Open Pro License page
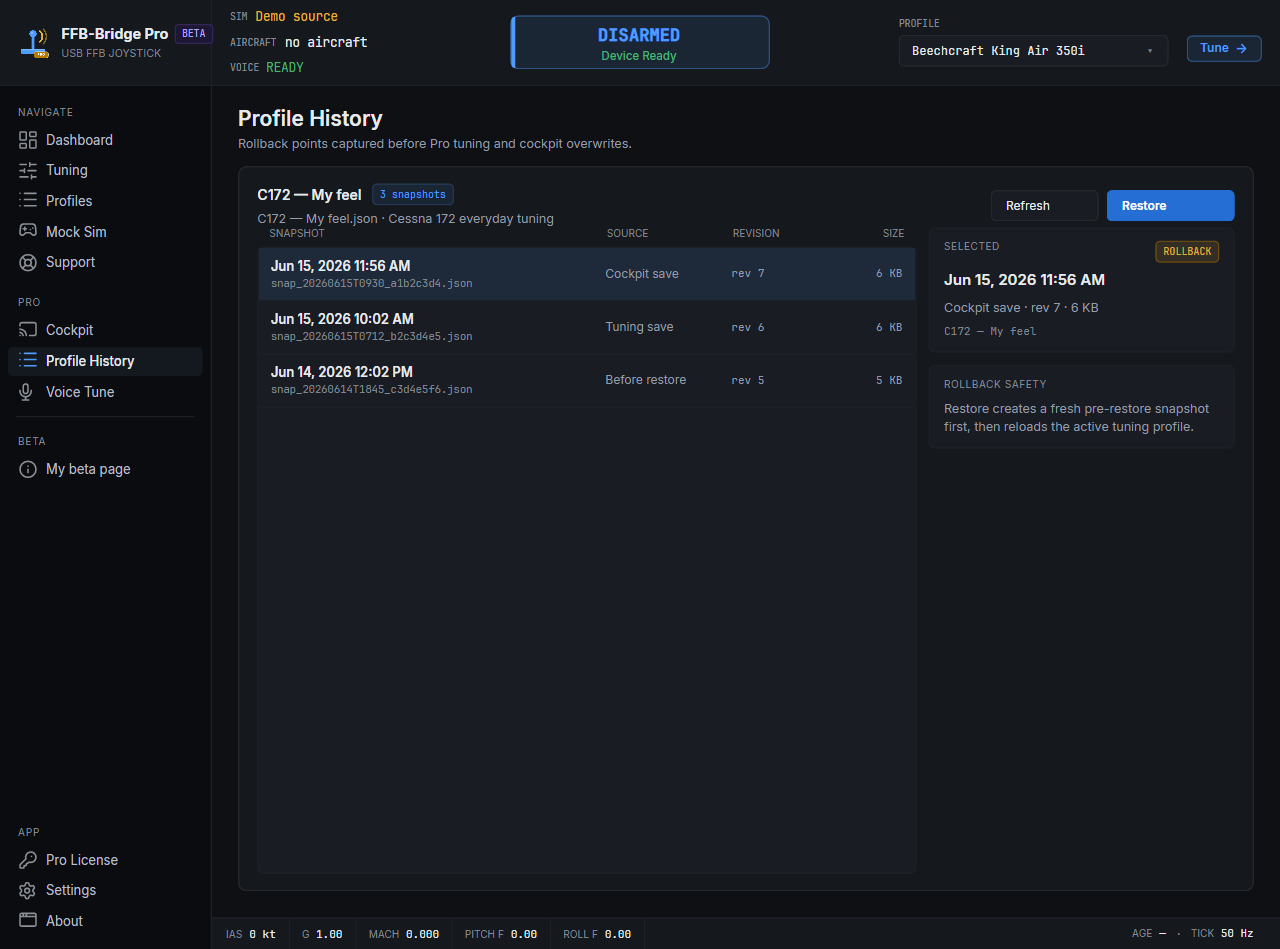This screenshot has height=949, width=1280. point(105,860)
